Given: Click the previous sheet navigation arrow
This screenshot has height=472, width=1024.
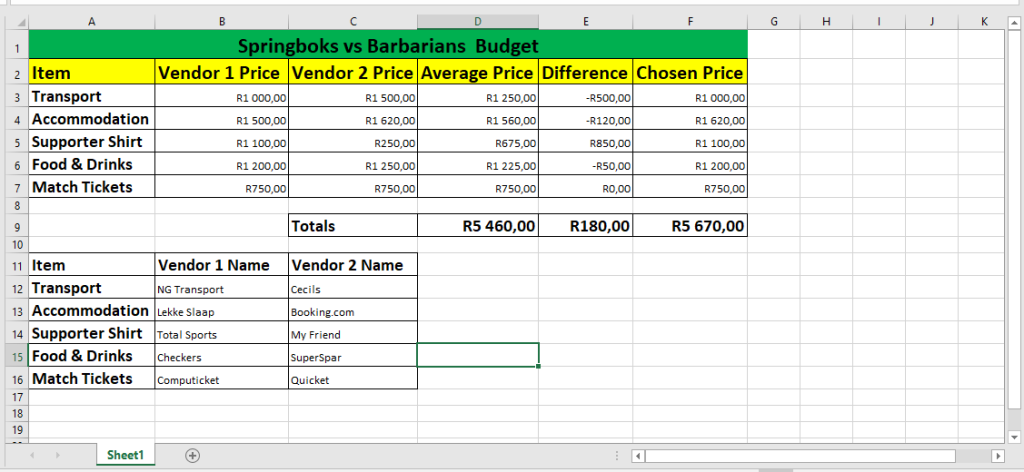Looking at the screenshot, I should coord(34,455).
